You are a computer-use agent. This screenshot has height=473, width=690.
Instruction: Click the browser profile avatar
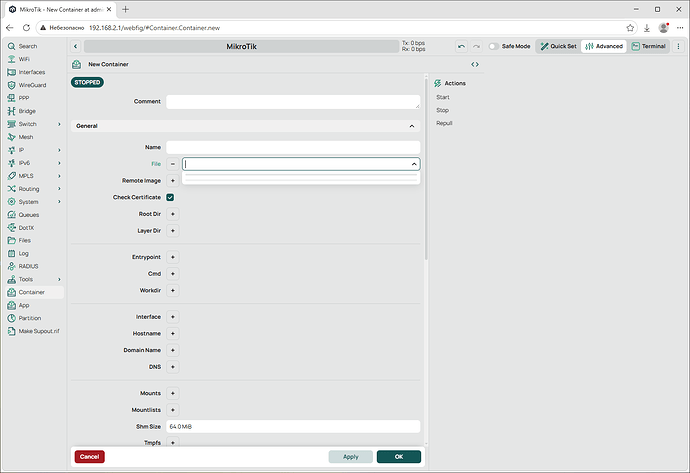click(664, 28)
